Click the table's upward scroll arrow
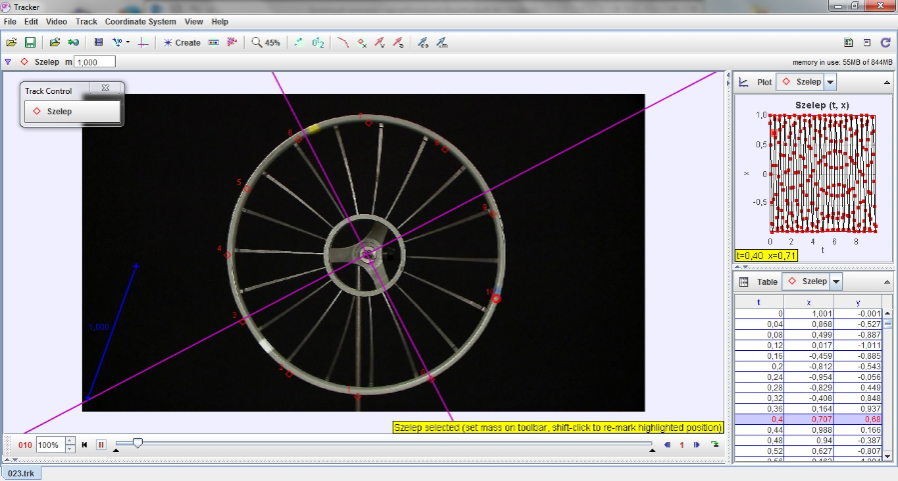The image size is (898, 481). pos(888,313)
